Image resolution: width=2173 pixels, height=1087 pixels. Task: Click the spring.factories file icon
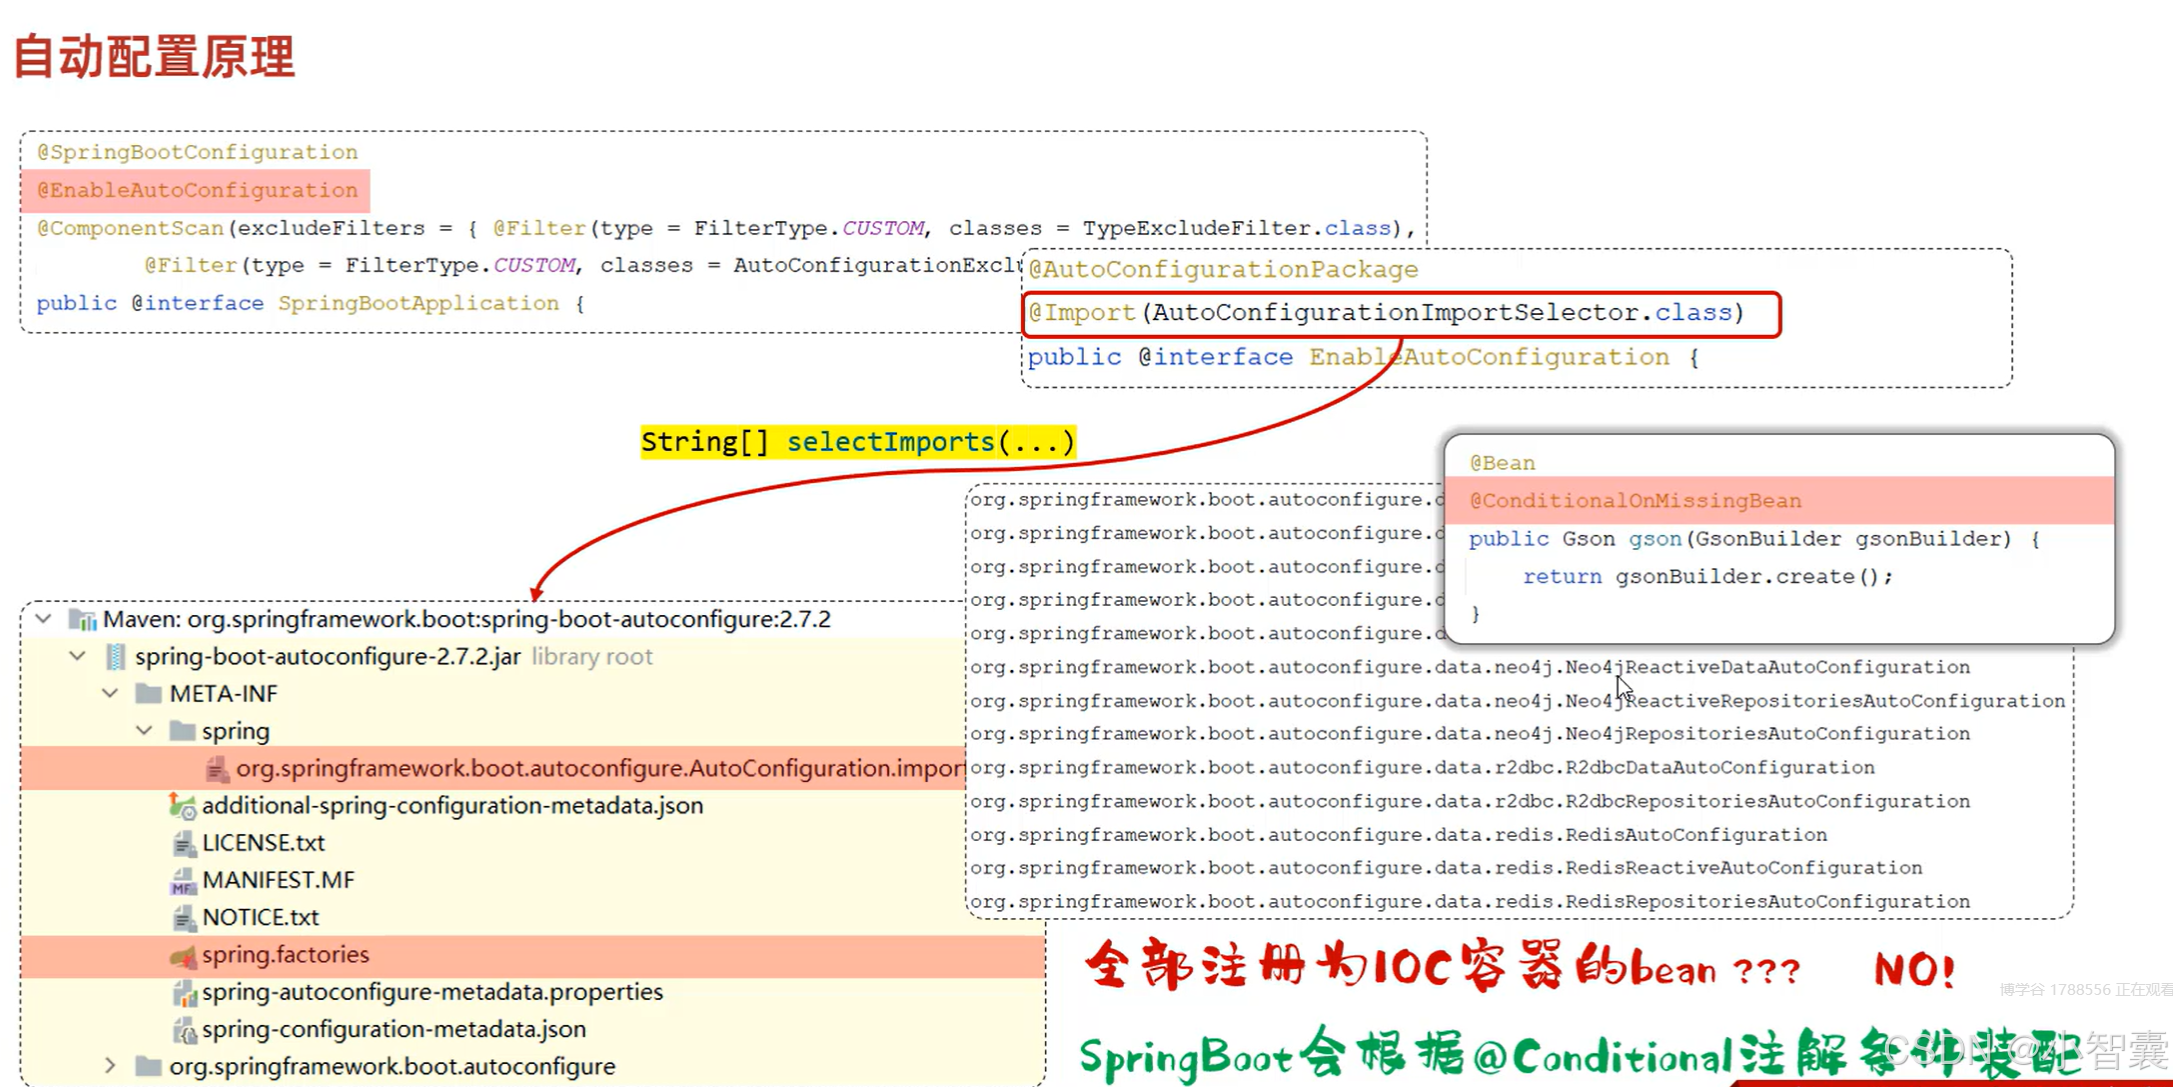pyautogui.click(x=183, y=956)
